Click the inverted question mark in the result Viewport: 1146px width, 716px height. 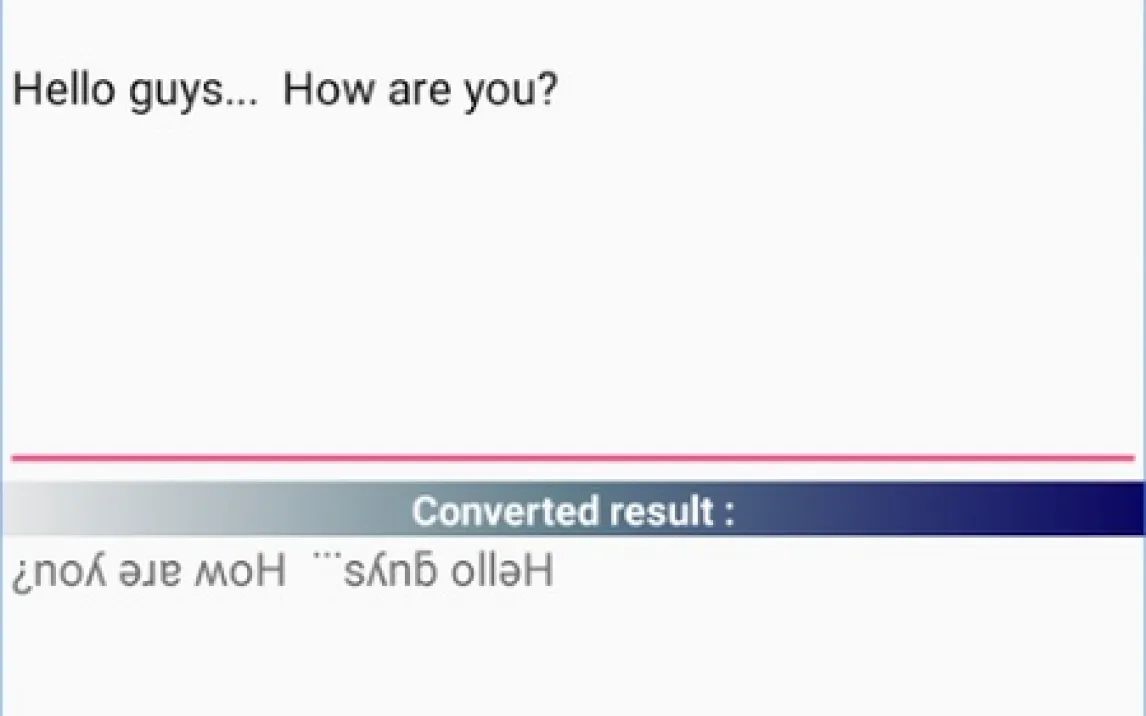[x=20, y=574]
